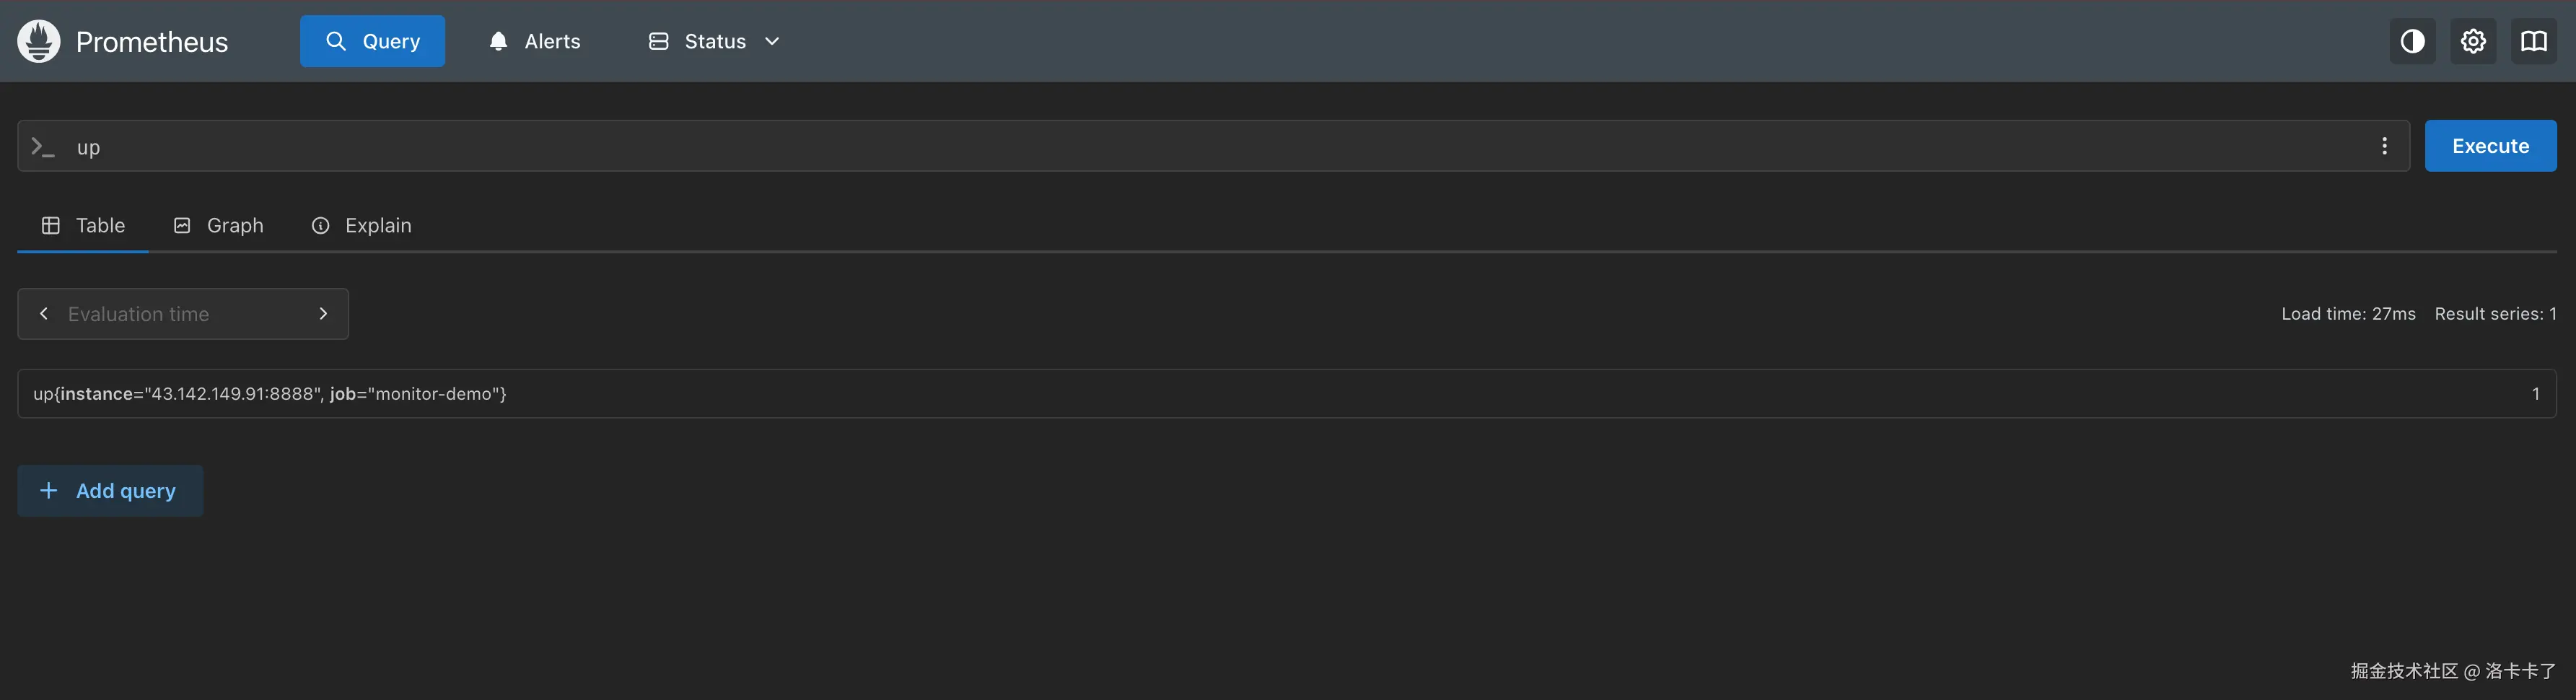The height and width of the screenshot is (700, 2576).
Task: Open the settings gear icon
Action: [x=2473, y=41]
